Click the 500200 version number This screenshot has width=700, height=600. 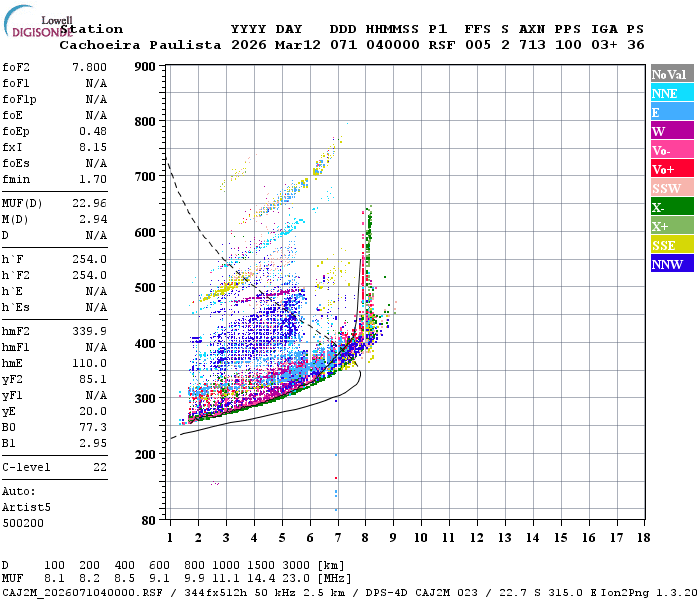23,523
